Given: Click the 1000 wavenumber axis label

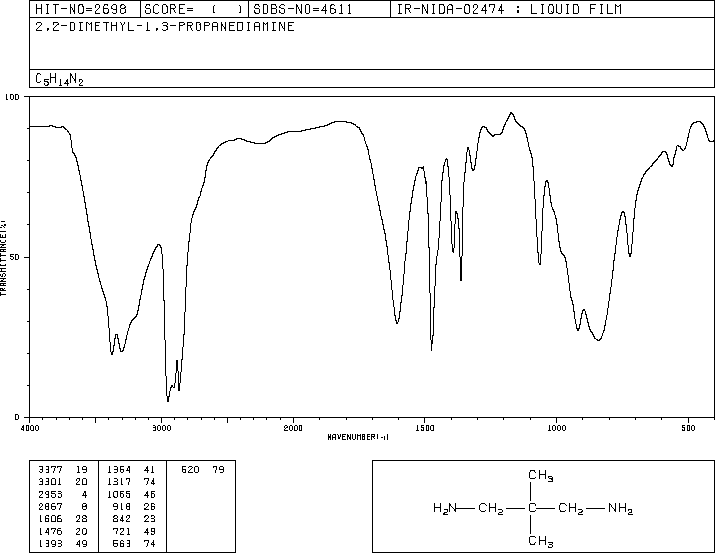Looking at the screenshot, I should click(556, 428).
